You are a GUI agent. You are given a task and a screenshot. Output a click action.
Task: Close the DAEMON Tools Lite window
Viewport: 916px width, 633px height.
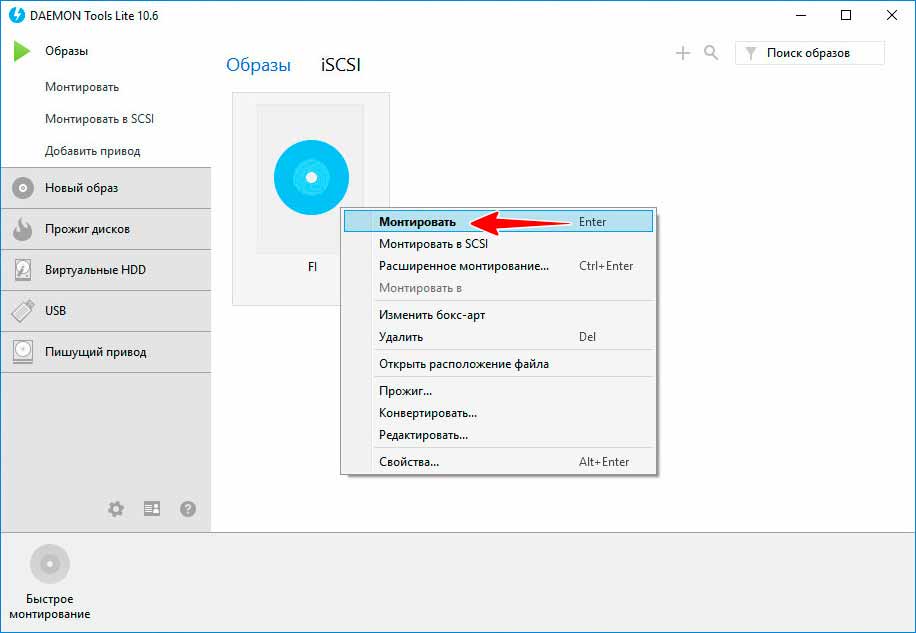point(891,16)
